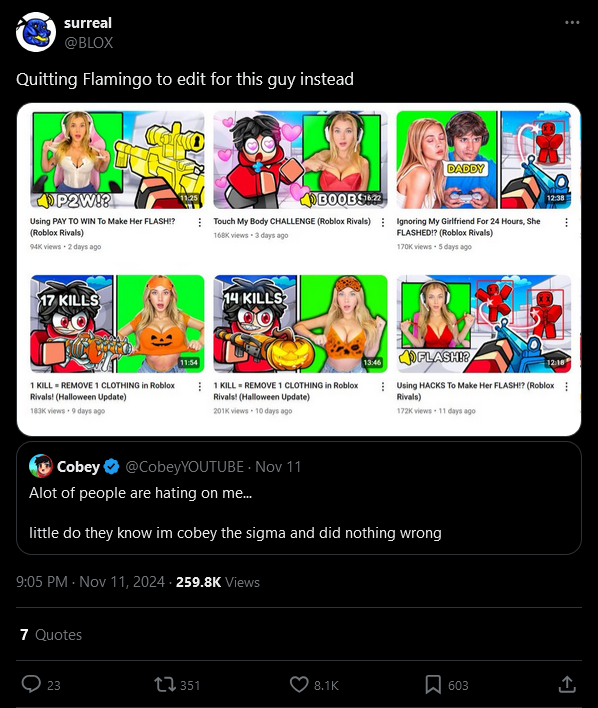Viewport: 598px width, 708px height.
Task: Like the post with the heart icon
Action: coord(299,684)
